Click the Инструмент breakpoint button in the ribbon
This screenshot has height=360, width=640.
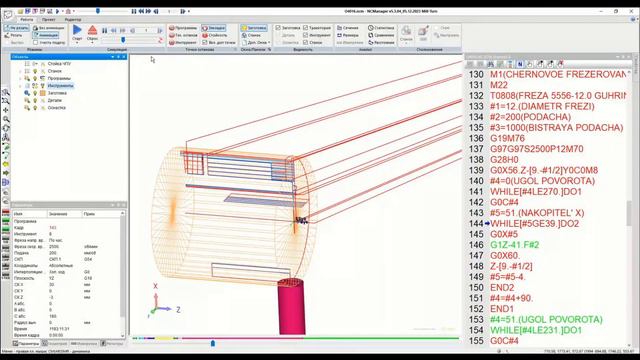(183, 42)
